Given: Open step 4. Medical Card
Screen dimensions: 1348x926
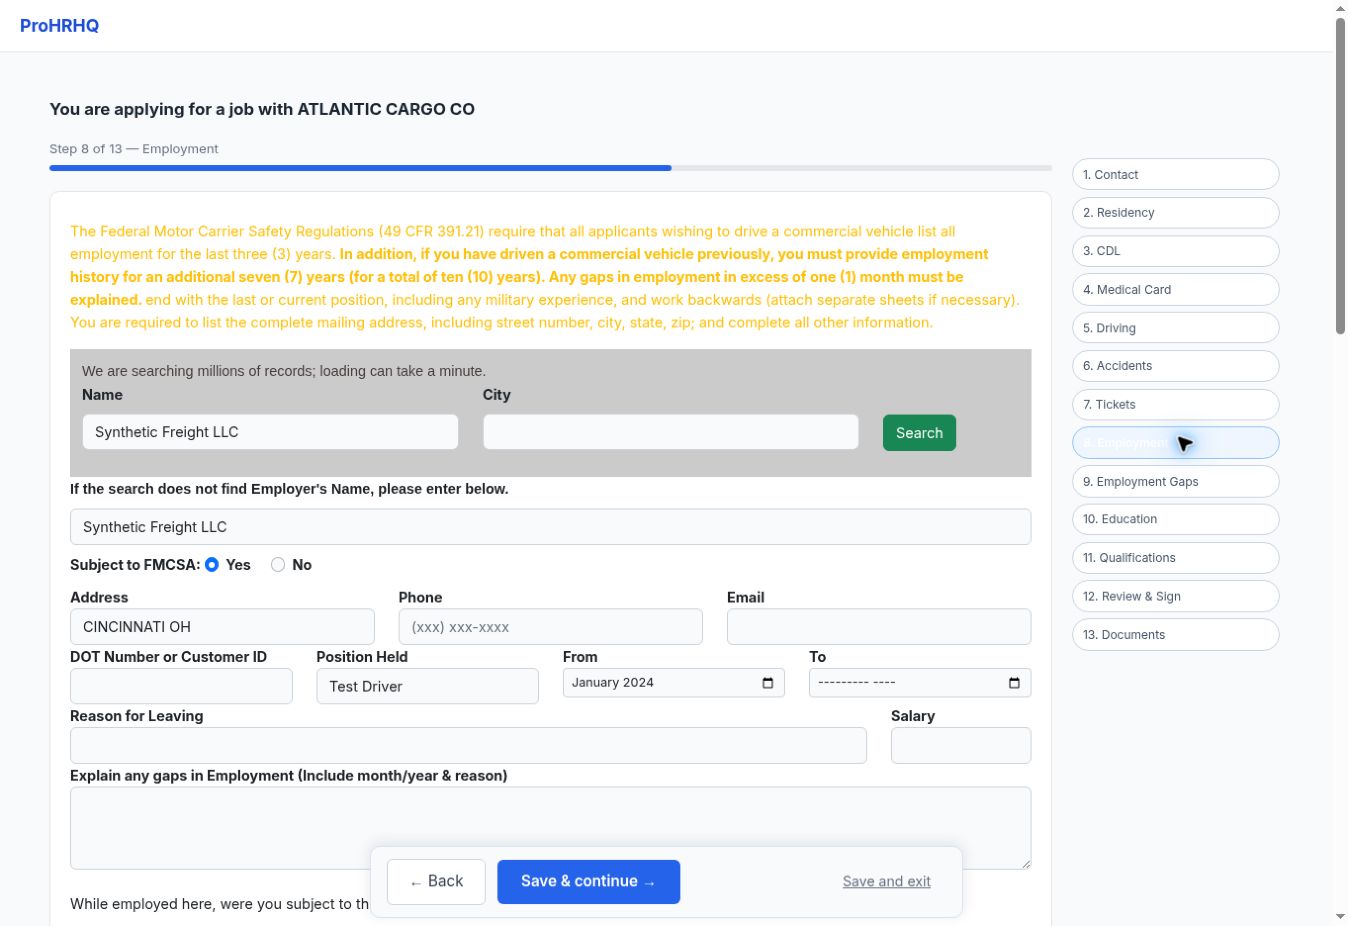Looking at the screenshot, I should [1176, 290].
